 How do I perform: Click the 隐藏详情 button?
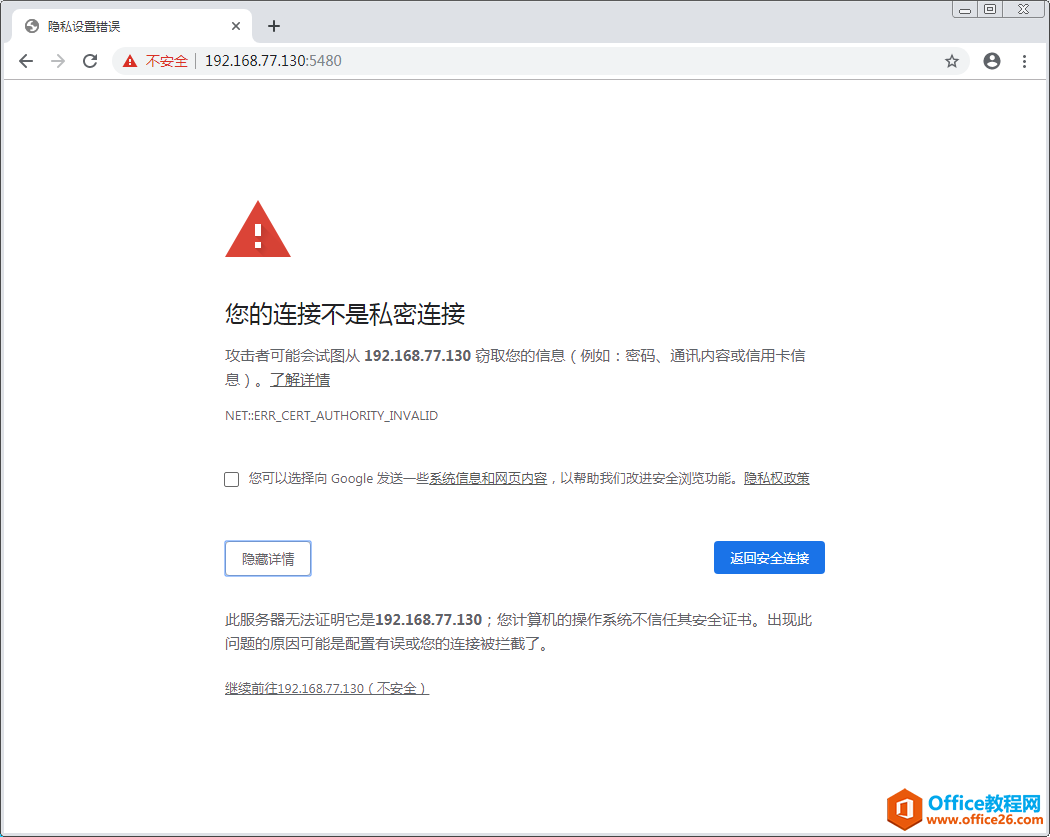pyautogui.click(x=268, y=558)
